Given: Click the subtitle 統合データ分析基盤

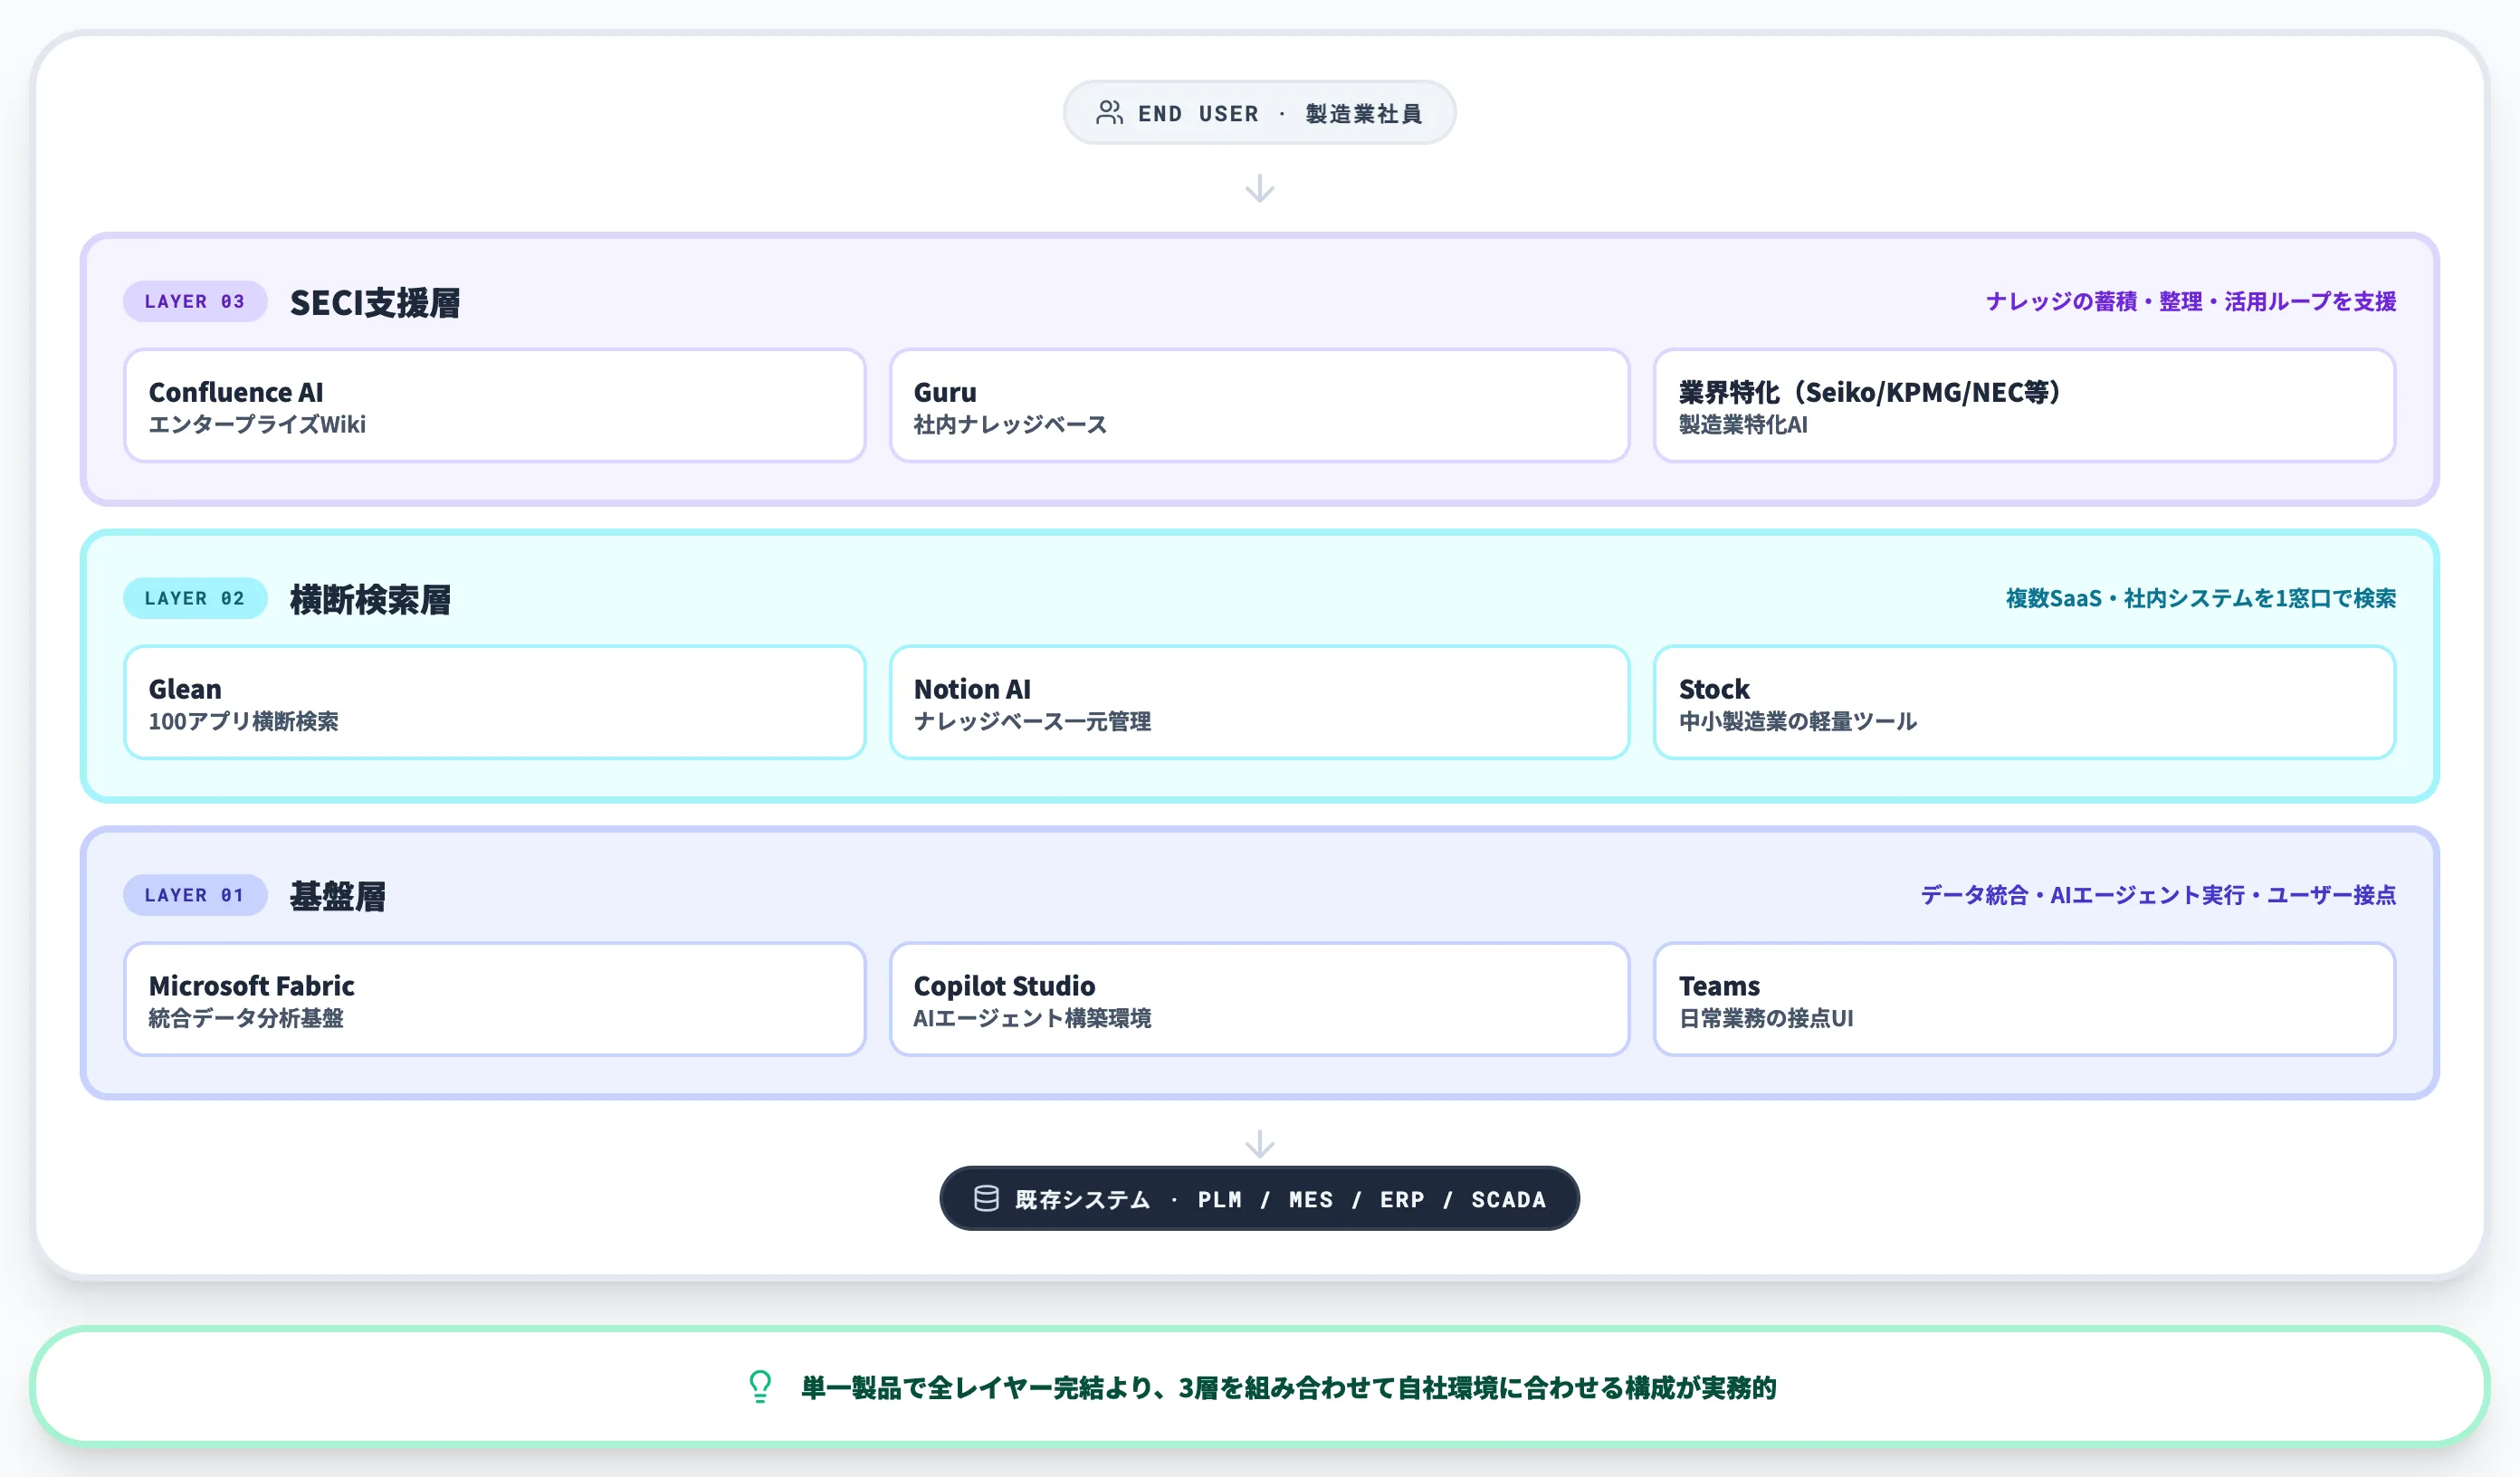Looking at the screenshot, I should pos(246,1018).
